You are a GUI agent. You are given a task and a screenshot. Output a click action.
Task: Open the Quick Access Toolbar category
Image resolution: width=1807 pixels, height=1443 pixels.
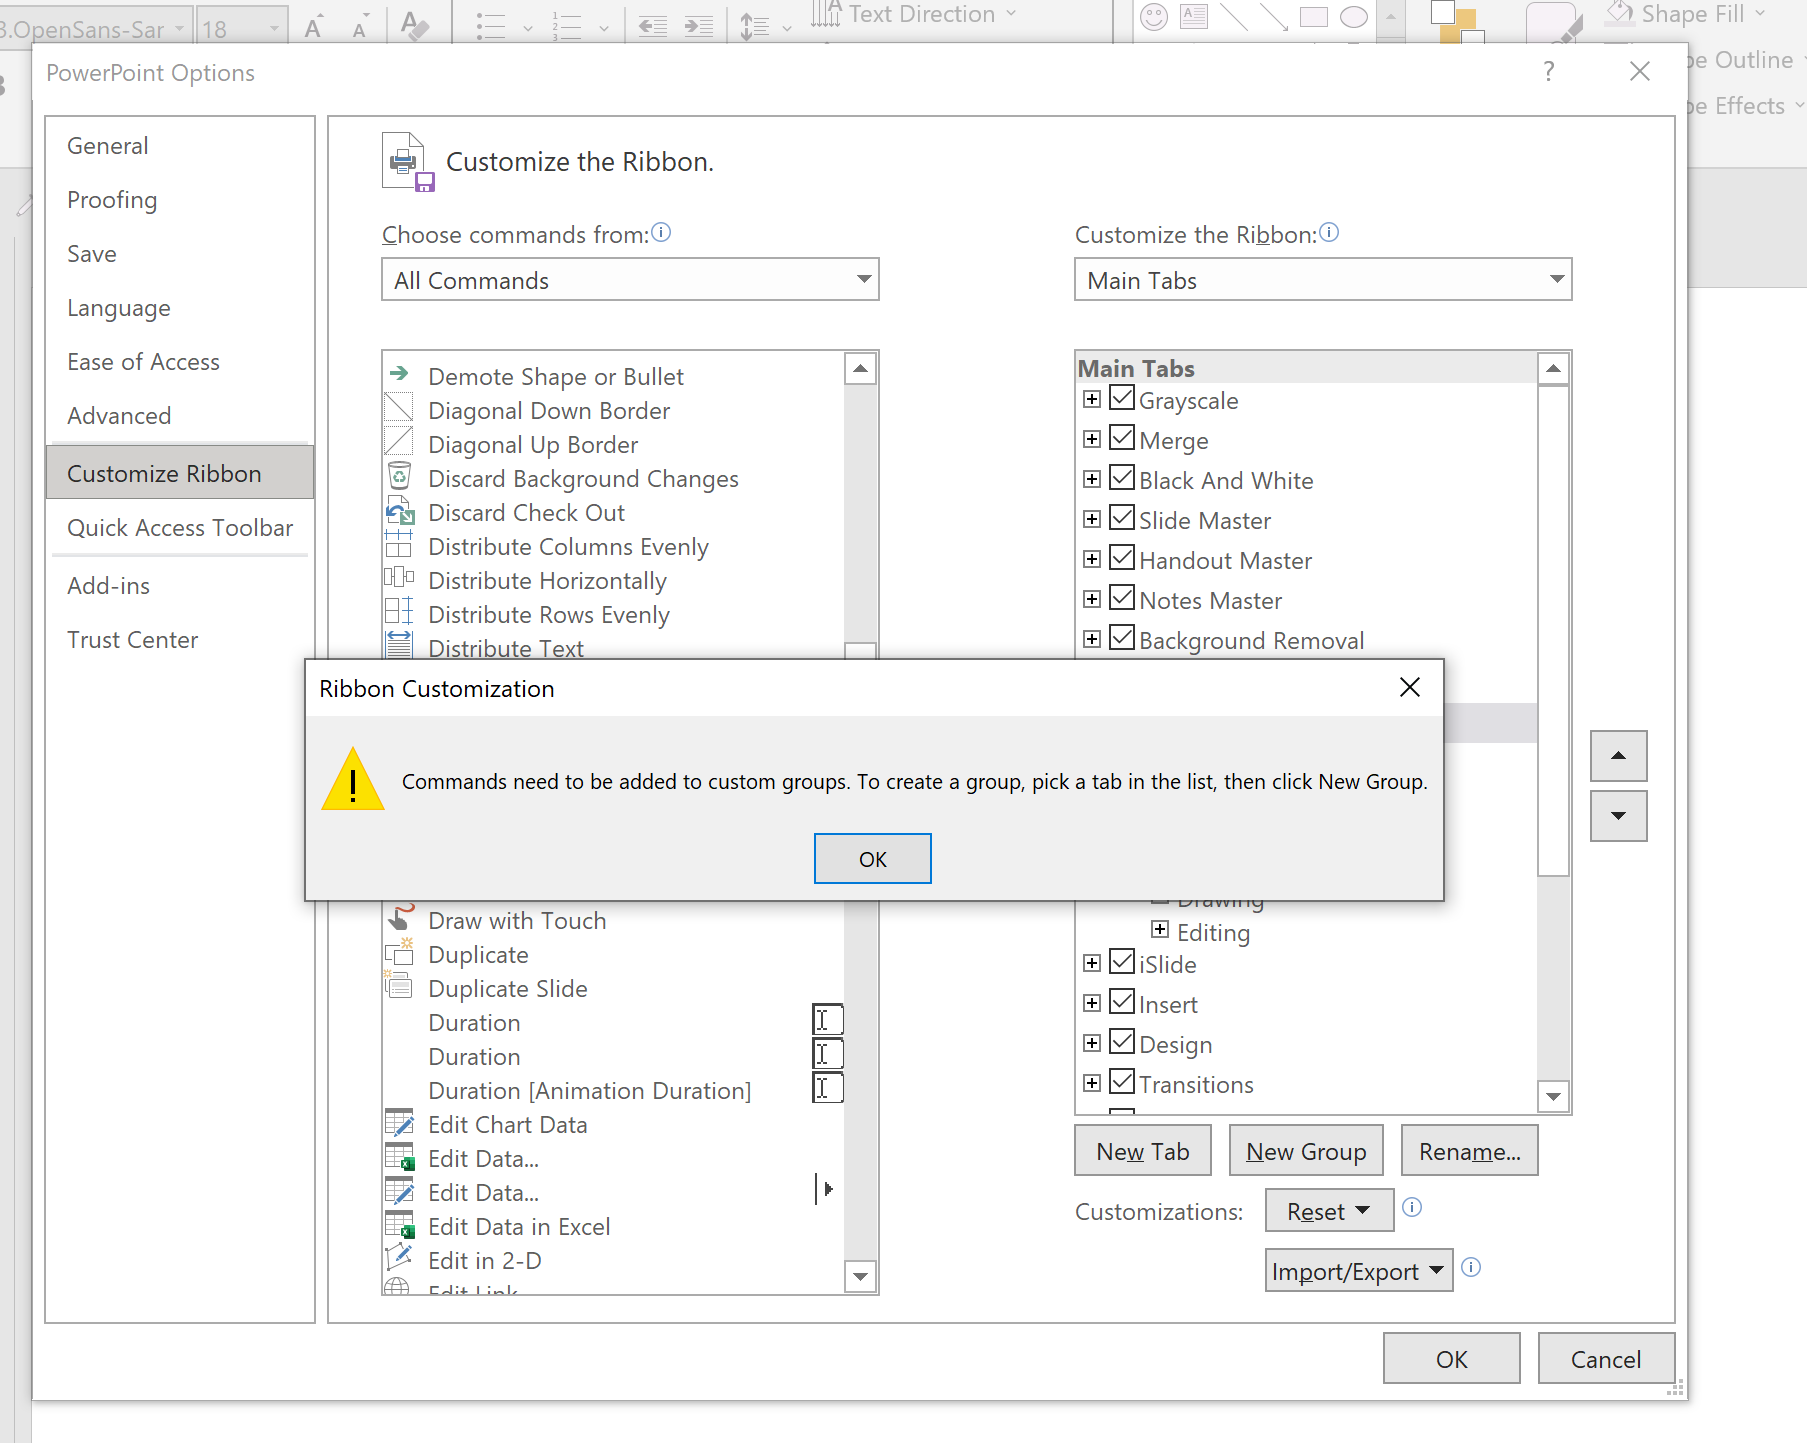pyautogui.click(x=180, y=528)
